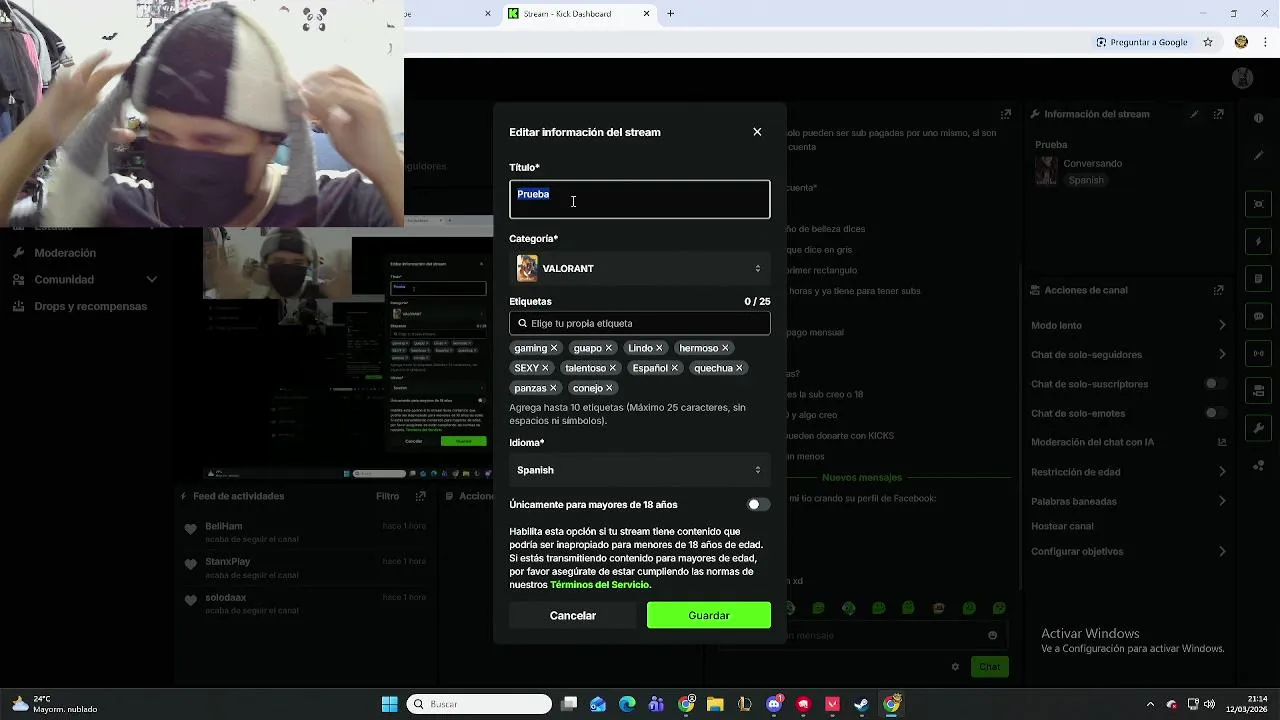The height and width of the screenshot is (720, 1280).
Task: Pop out the Información del stream panel
Action: coord(1219,114)
